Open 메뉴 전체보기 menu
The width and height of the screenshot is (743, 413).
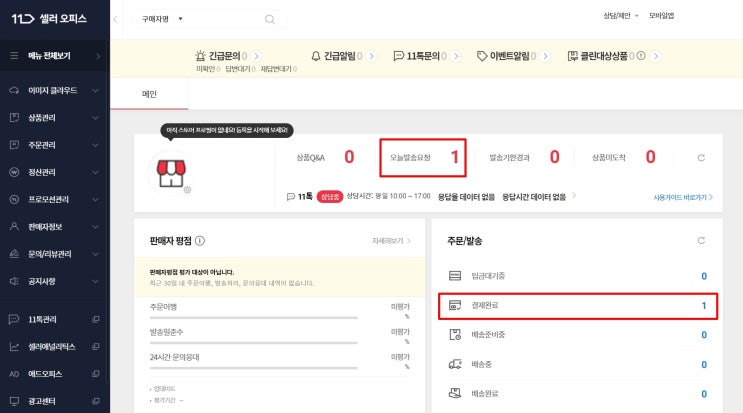pyautogui.click(x=55, y=56)
